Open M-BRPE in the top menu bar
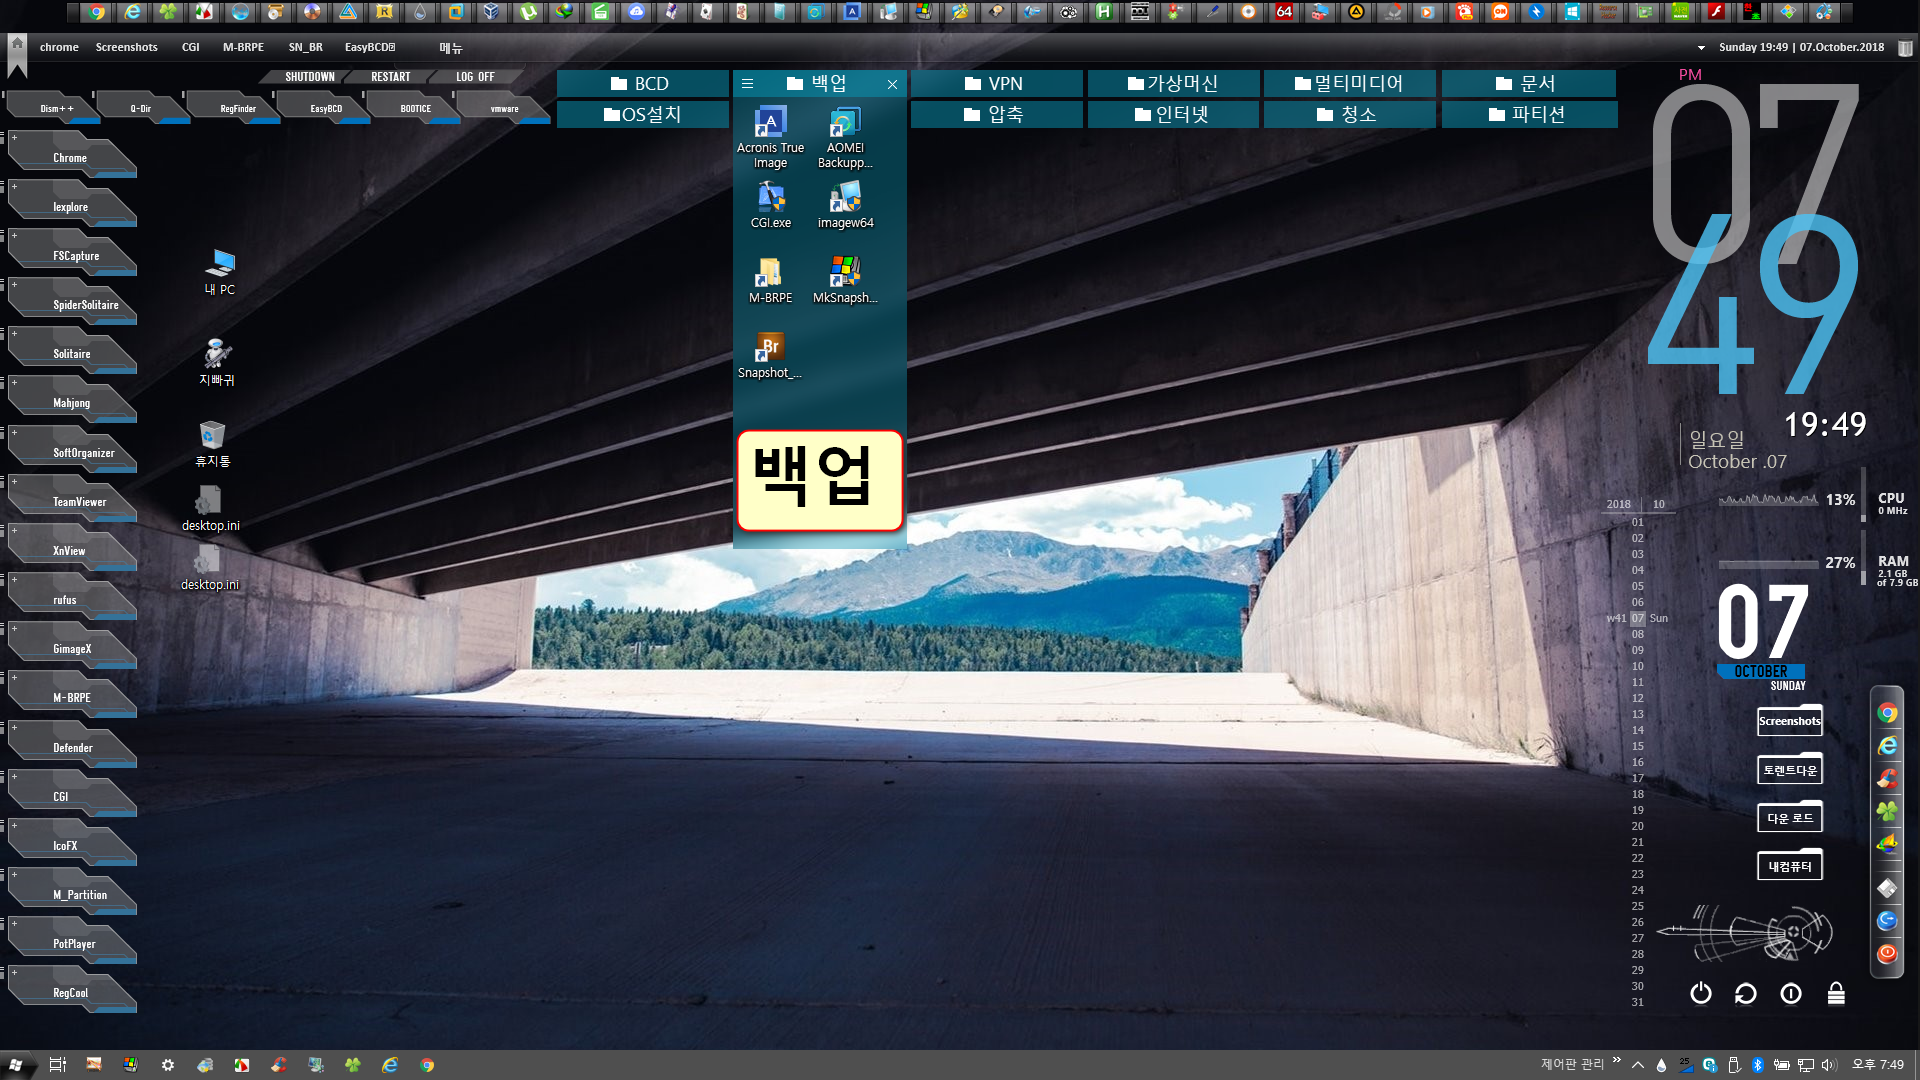 pyautogui.click(x=243, y=47)
